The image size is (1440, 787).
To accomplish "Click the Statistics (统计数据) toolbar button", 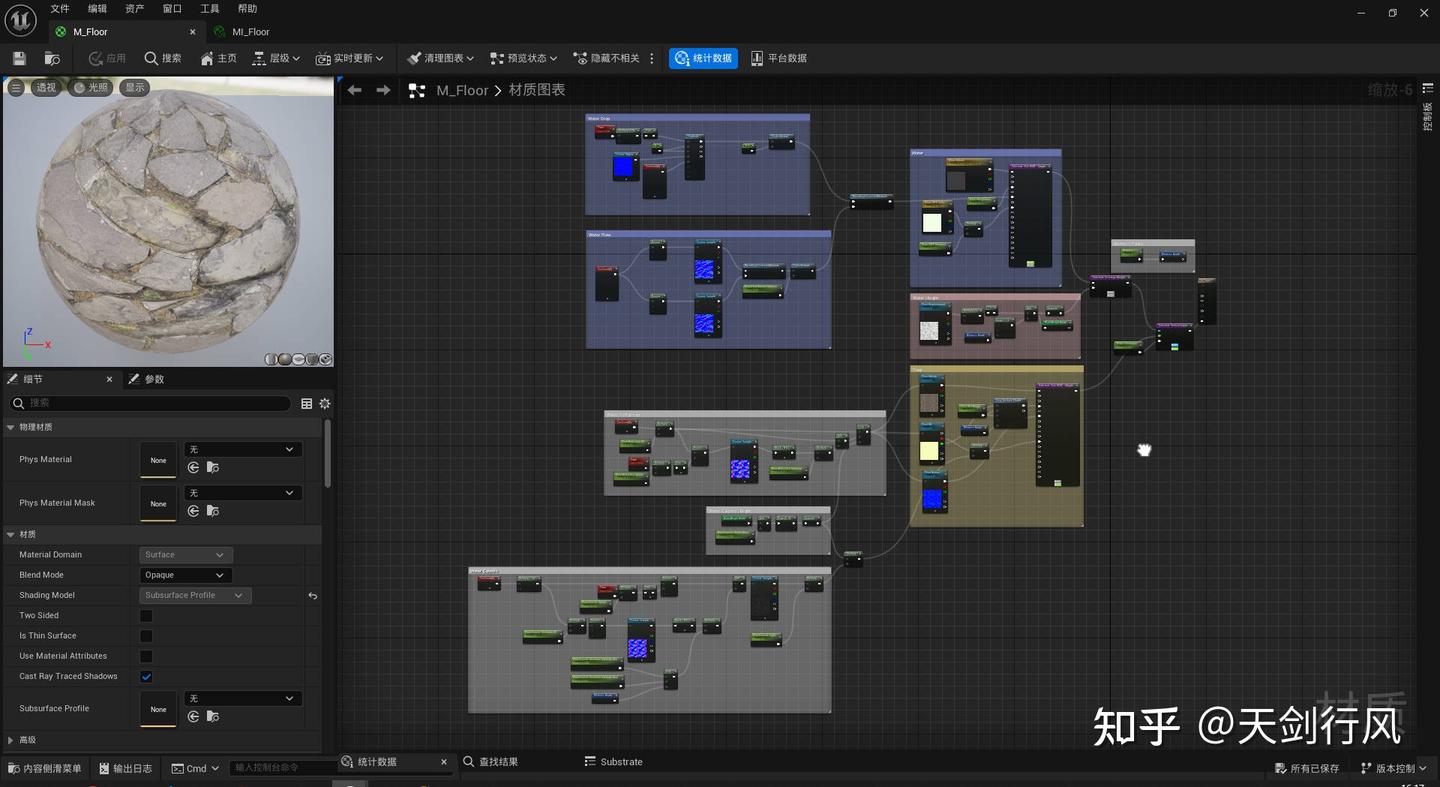I will pos(702,58).
